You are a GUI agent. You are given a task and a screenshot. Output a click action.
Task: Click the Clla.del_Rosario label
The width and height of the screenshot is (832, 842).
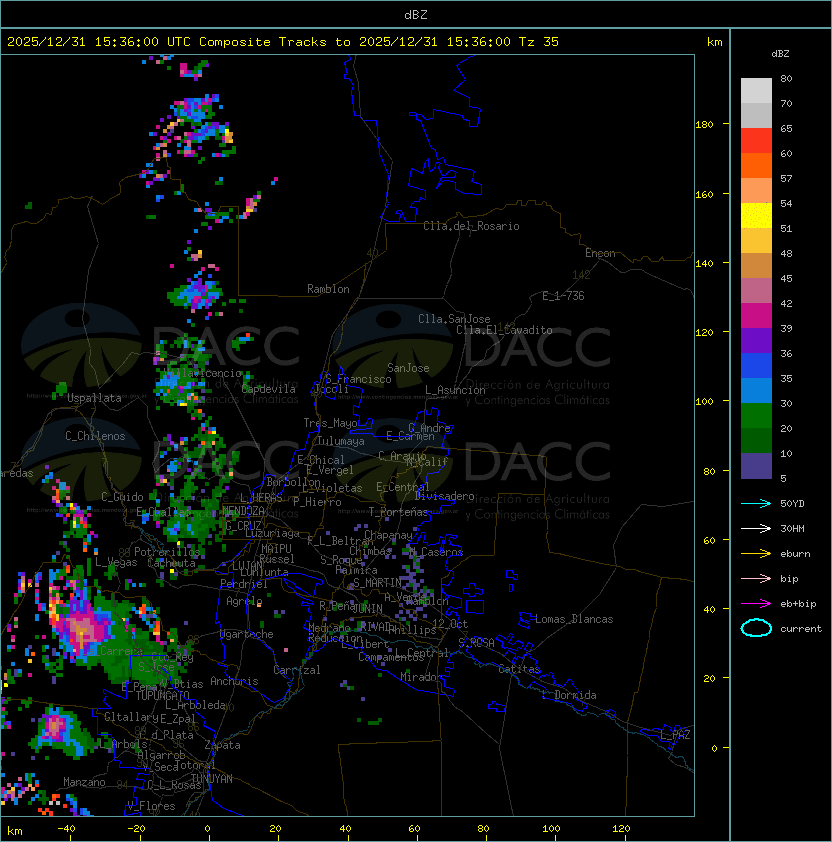click(471, 226)
